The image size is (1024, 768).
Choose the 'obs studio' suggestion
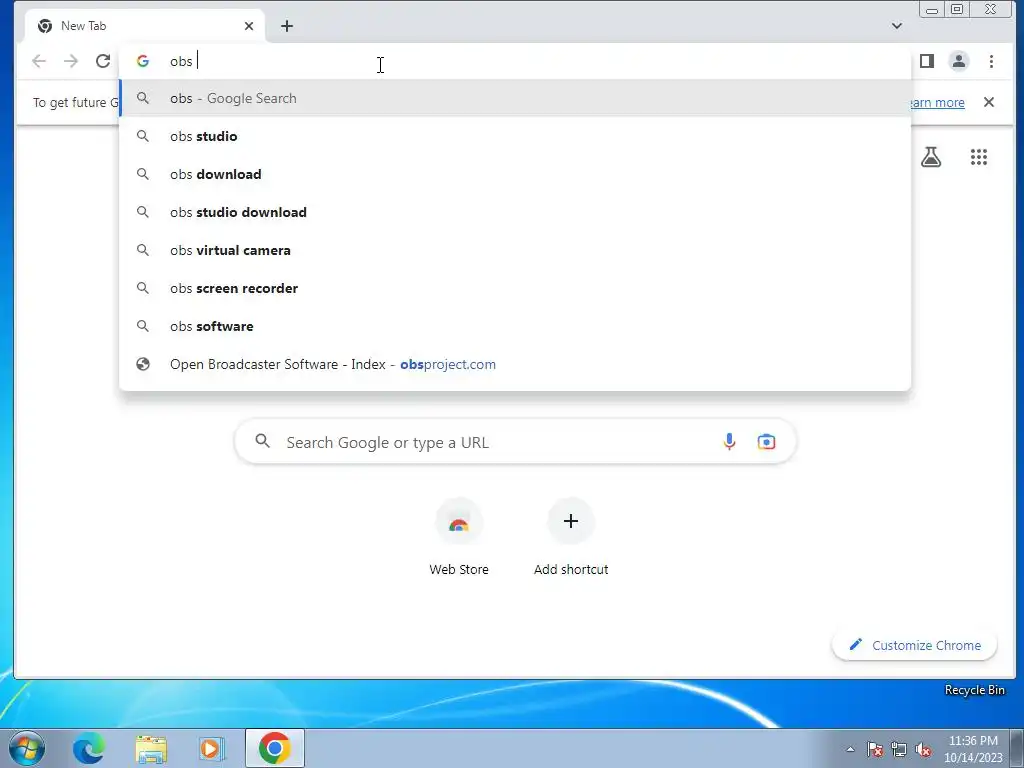515,136
